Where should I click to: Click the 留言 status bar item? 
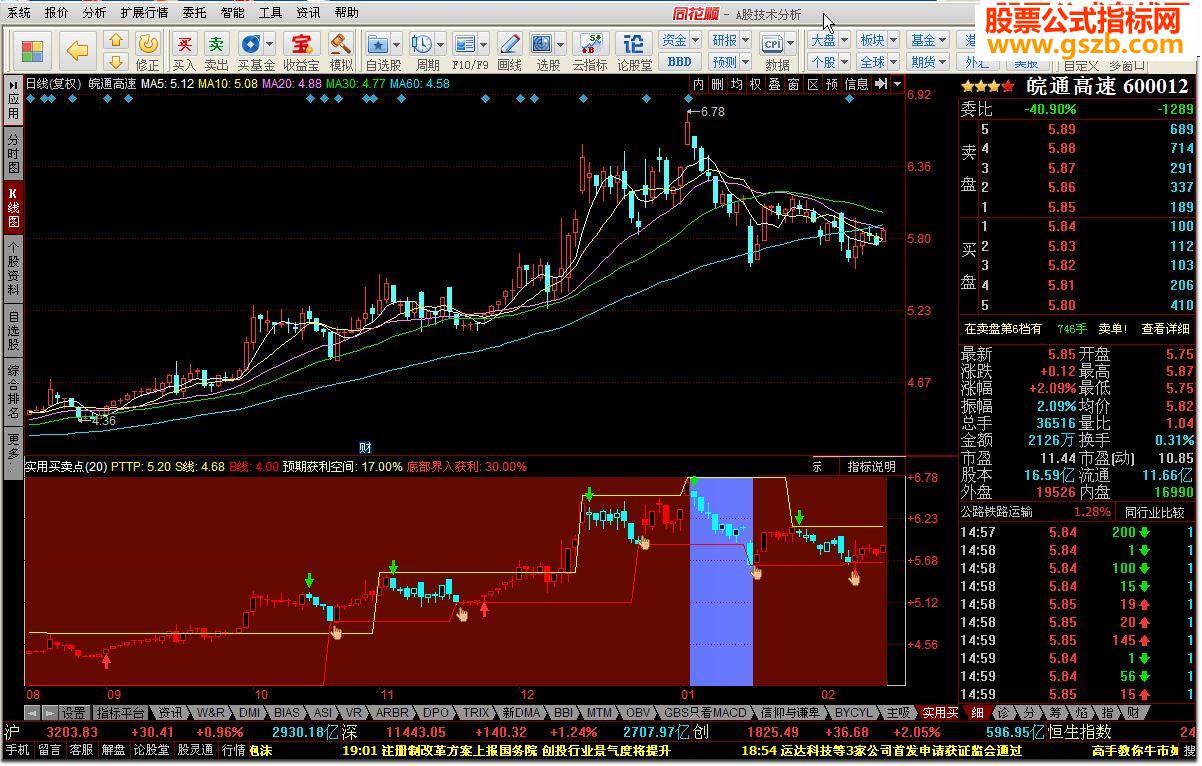(x=51, y=750)
